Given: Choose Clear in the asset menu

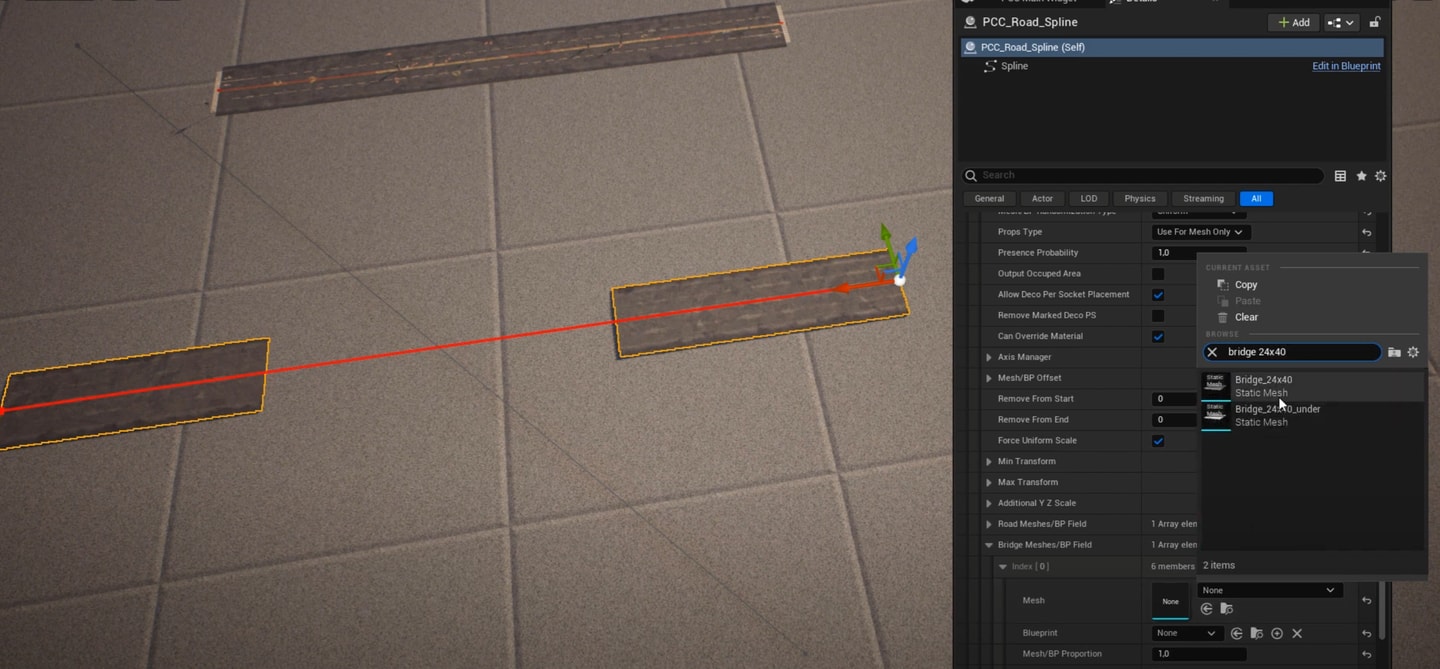Looking at the screenshot, I should point(1246,317).
